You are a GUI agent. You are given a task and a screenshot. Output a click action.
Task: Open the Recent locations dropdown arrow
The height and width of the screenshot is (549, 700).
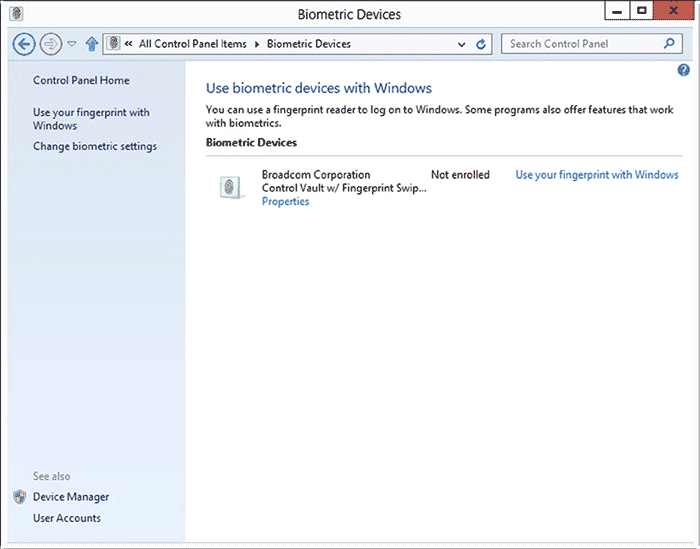72,44
